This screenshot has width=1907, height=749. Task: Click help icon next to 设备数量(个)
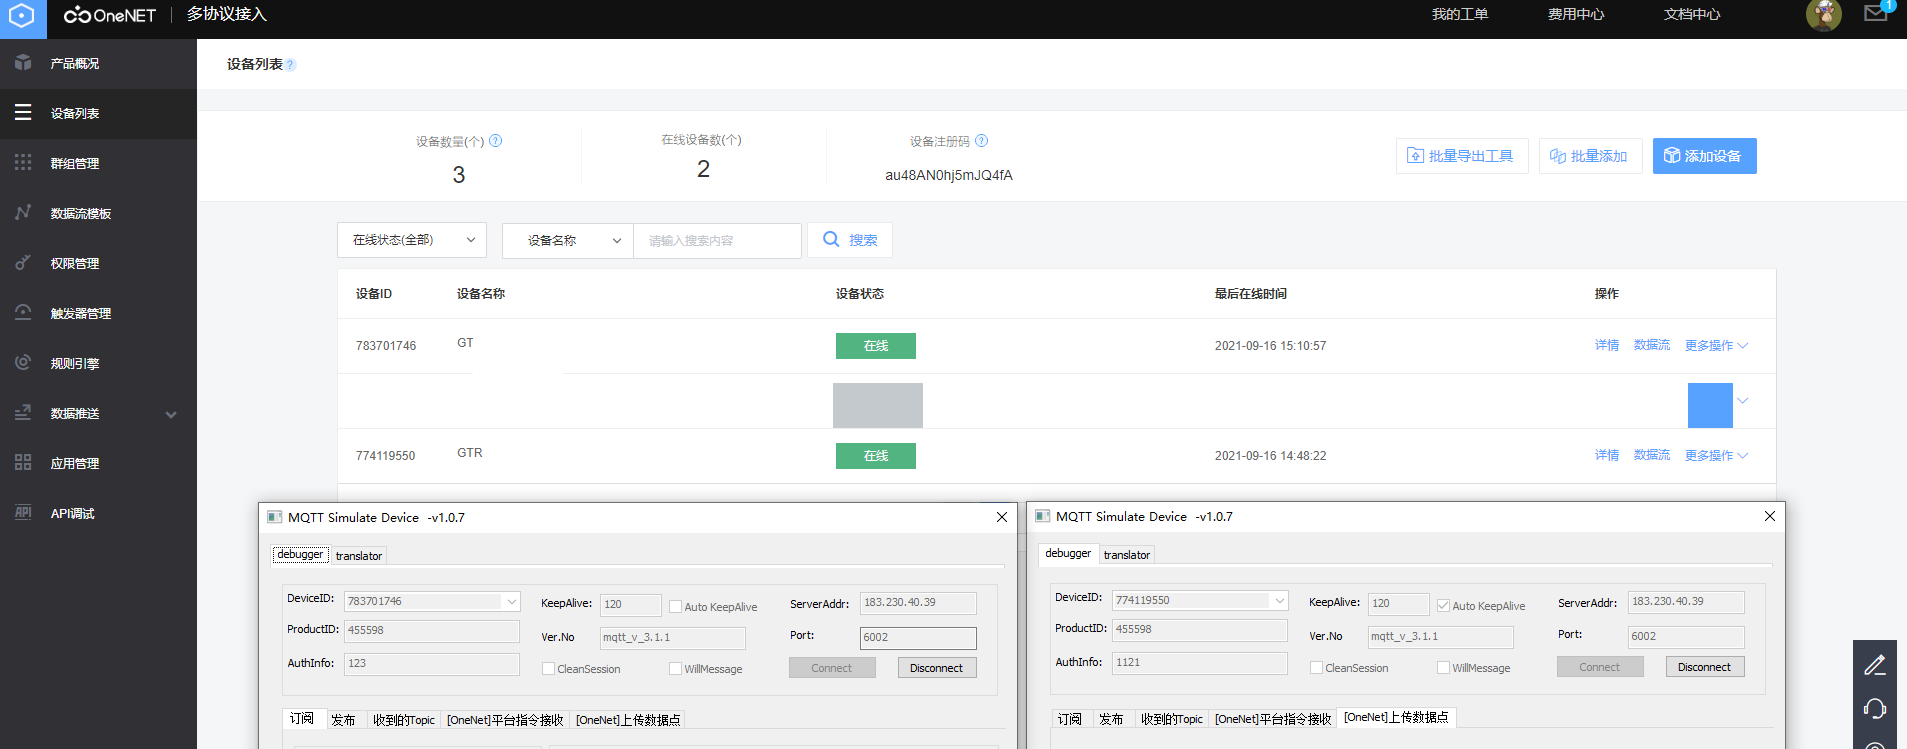click(496, 141)
